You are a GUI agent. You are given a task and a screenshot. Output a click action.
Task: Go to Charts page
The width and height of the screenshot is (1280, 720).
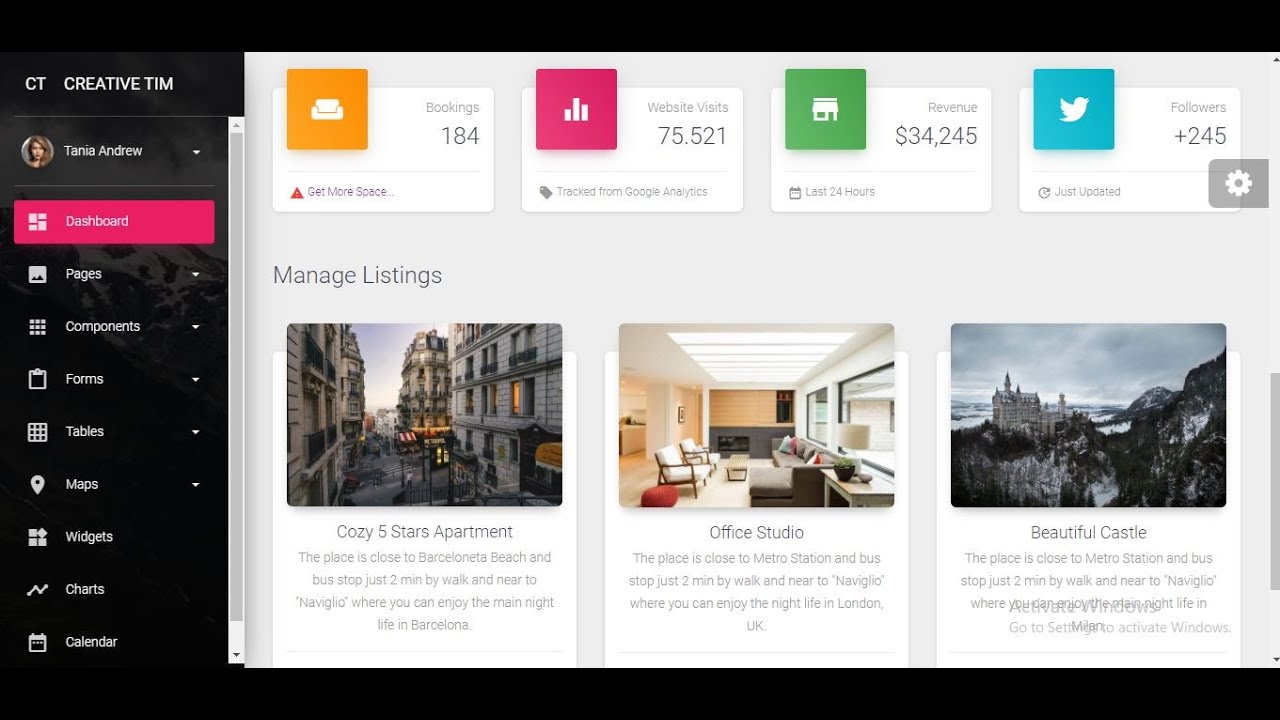(114, 590)
